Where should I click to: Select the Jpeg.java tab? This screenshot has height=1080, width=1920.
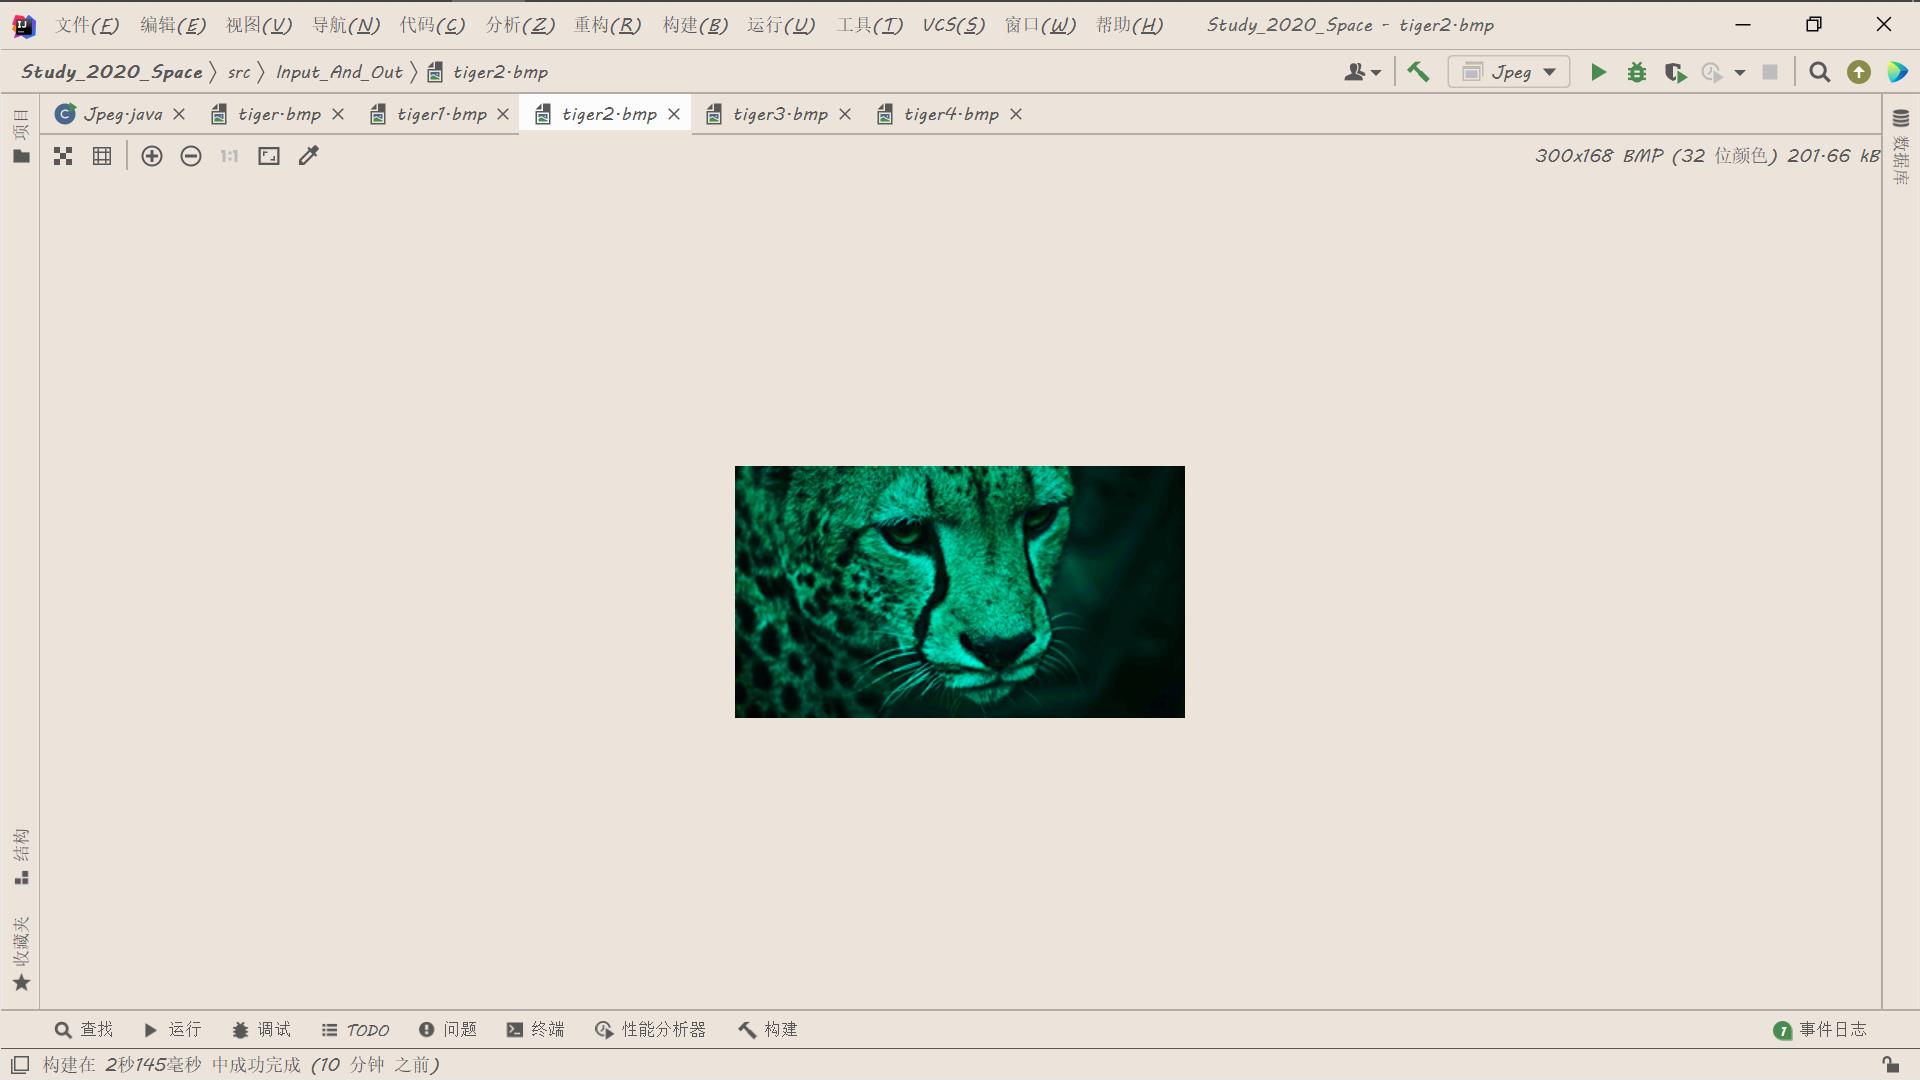click(121, 113)
